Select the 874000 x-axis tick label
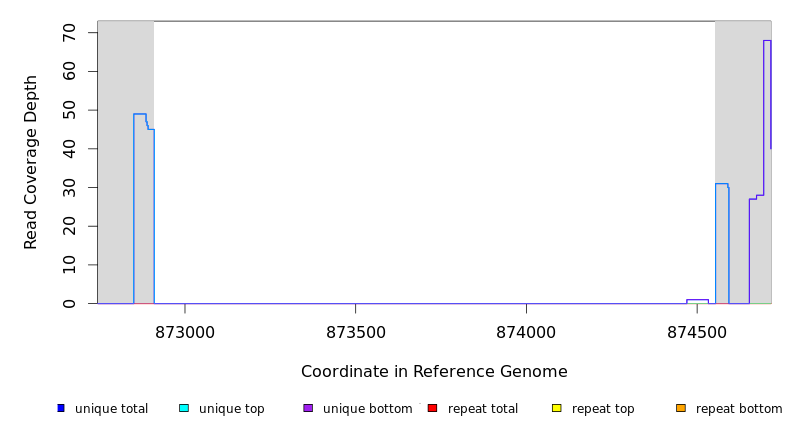 pyautogui.click(x=527, y=333)
